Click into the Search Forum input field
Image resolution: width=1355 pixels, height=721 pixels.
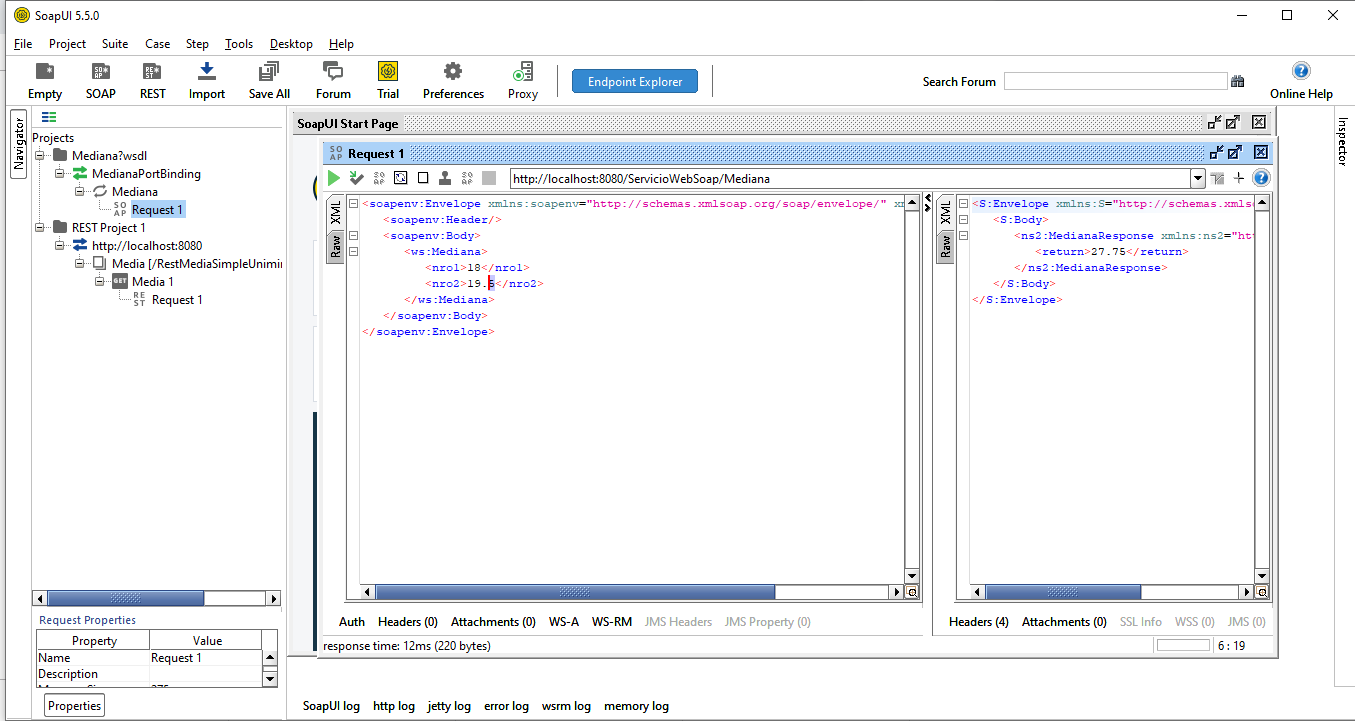1115,81
